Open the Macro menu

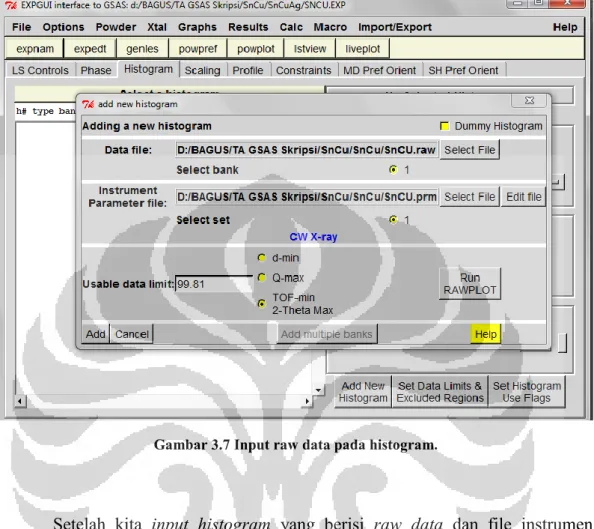[330, 27]
